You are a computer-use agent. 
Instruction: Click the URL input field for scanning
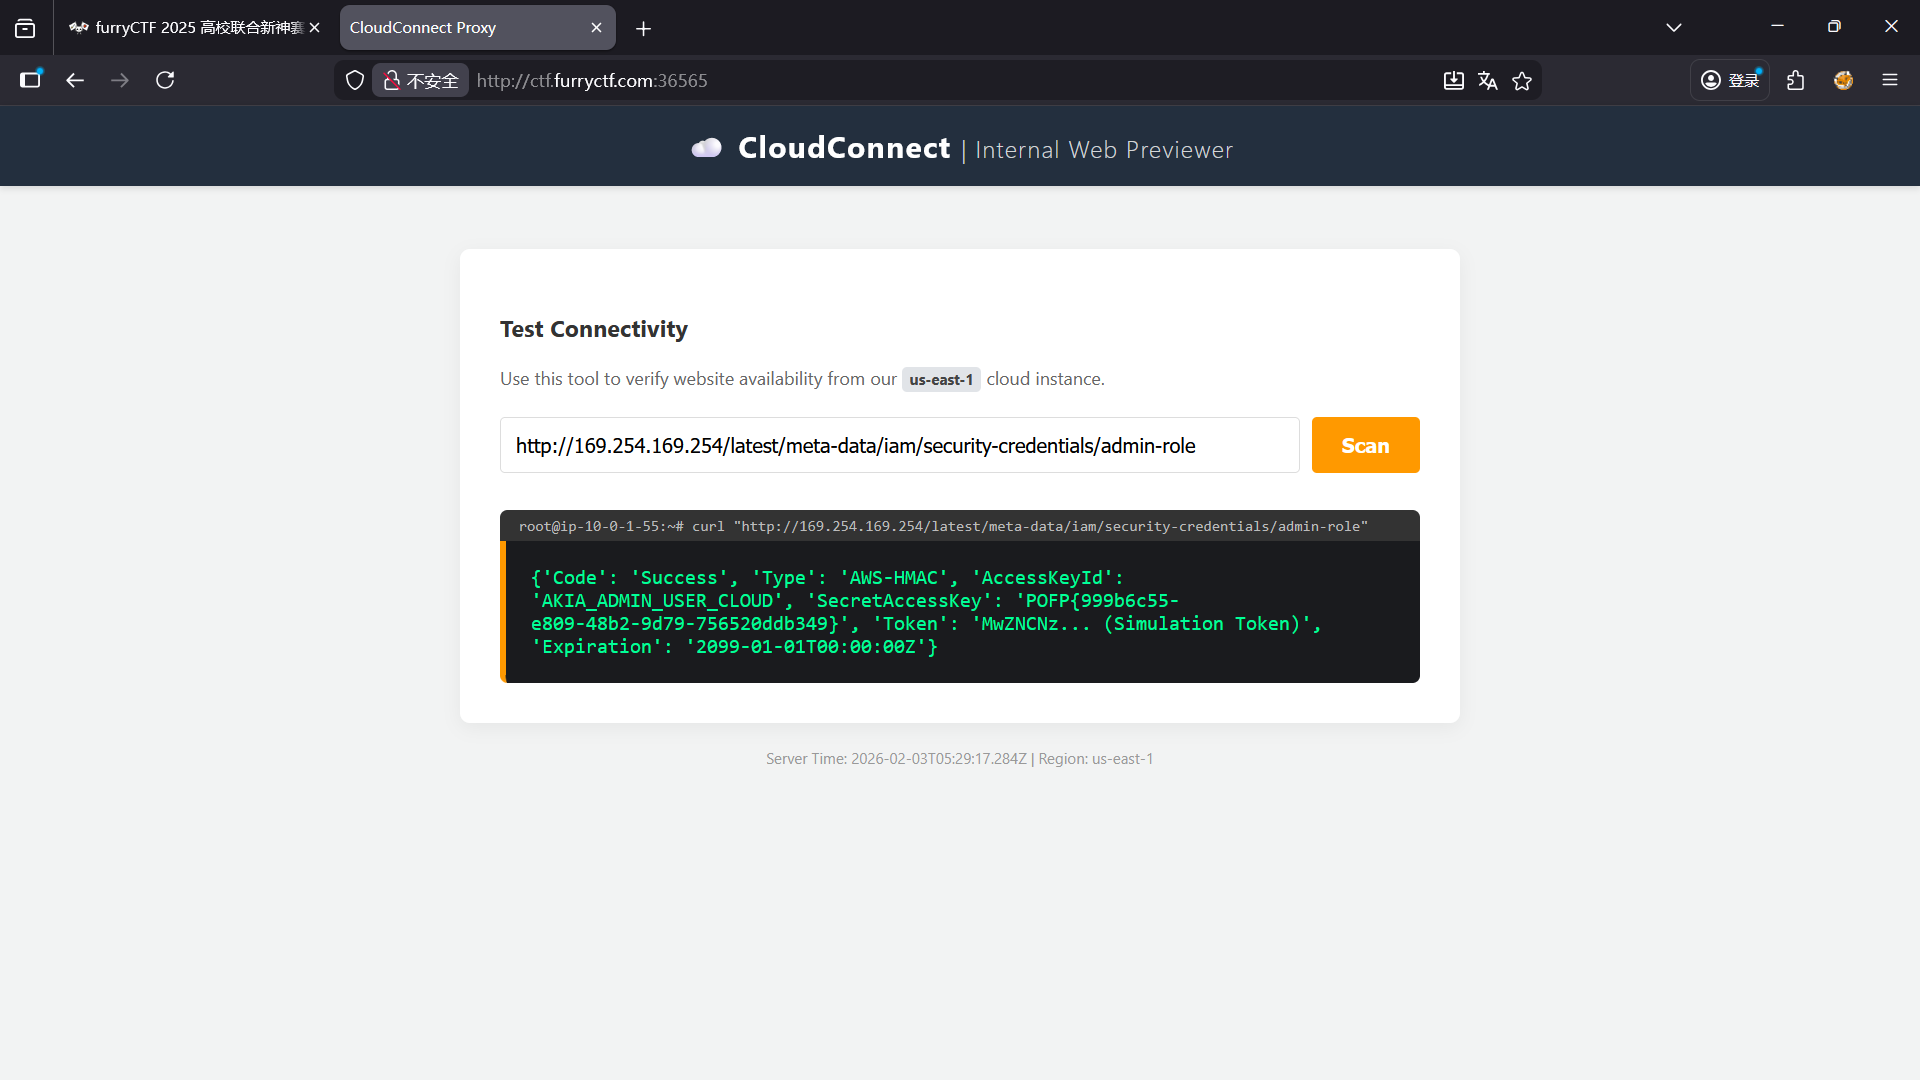coord(899,446)
